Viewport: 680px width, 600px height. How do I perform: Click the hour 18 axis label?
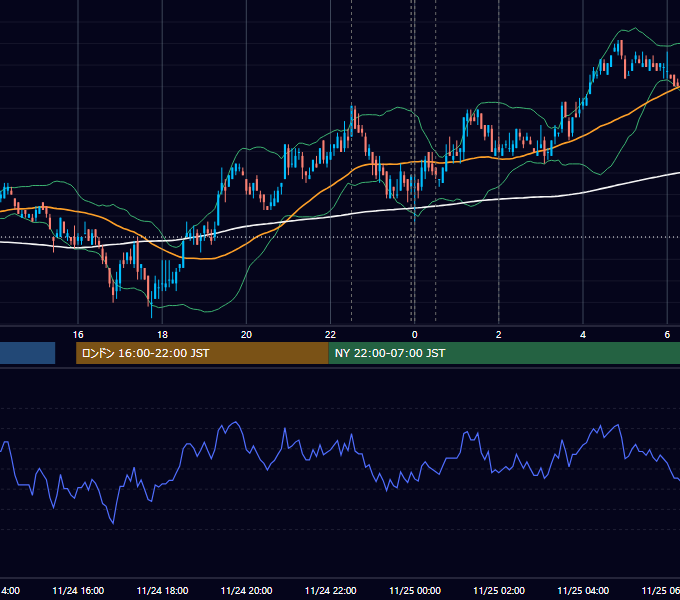tap(162, 334)
